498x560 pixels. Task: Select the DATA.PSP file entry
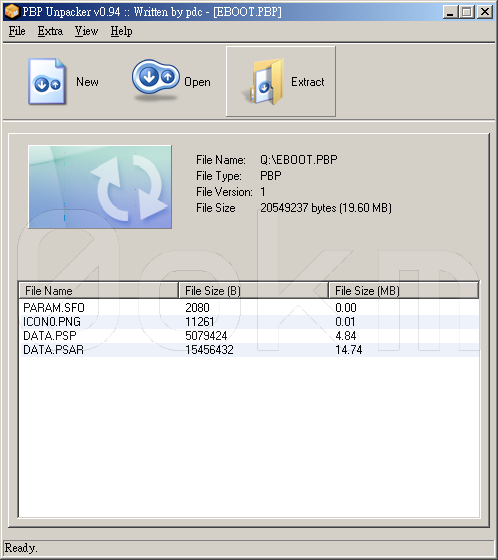(249, 336)
